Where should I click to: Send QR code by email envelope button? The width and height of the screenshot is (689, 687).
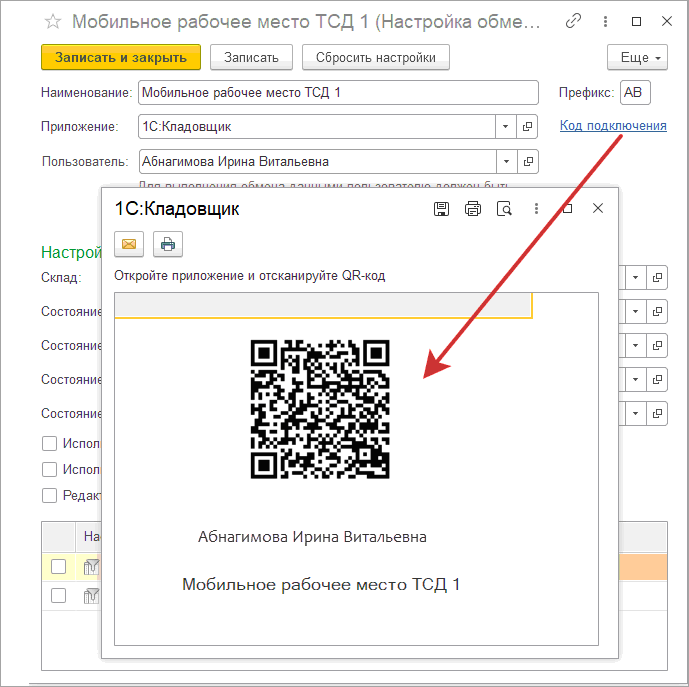pyautogui.click(x=129, y=244)
